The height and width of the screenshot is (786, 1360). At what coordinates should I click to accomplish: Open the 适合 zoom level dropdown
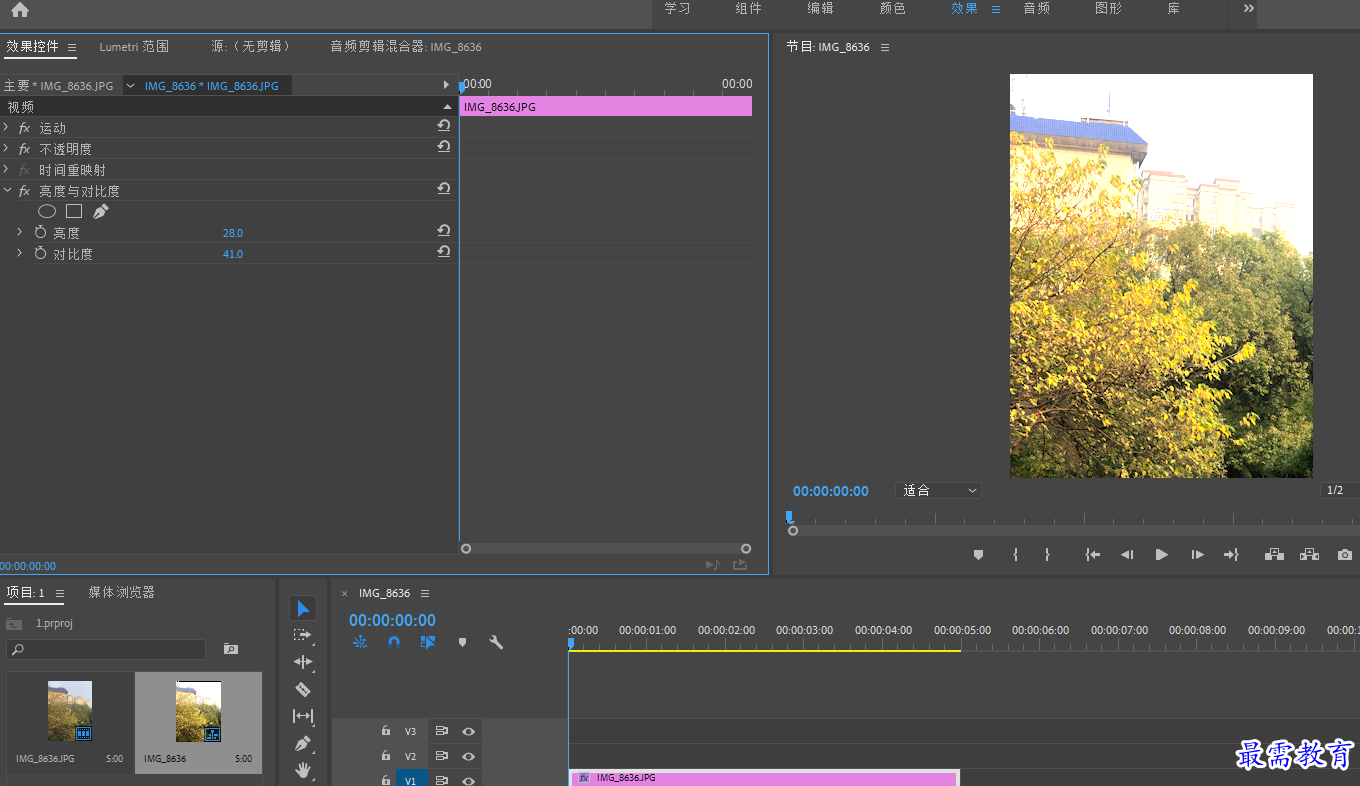[x=939, y=491]
